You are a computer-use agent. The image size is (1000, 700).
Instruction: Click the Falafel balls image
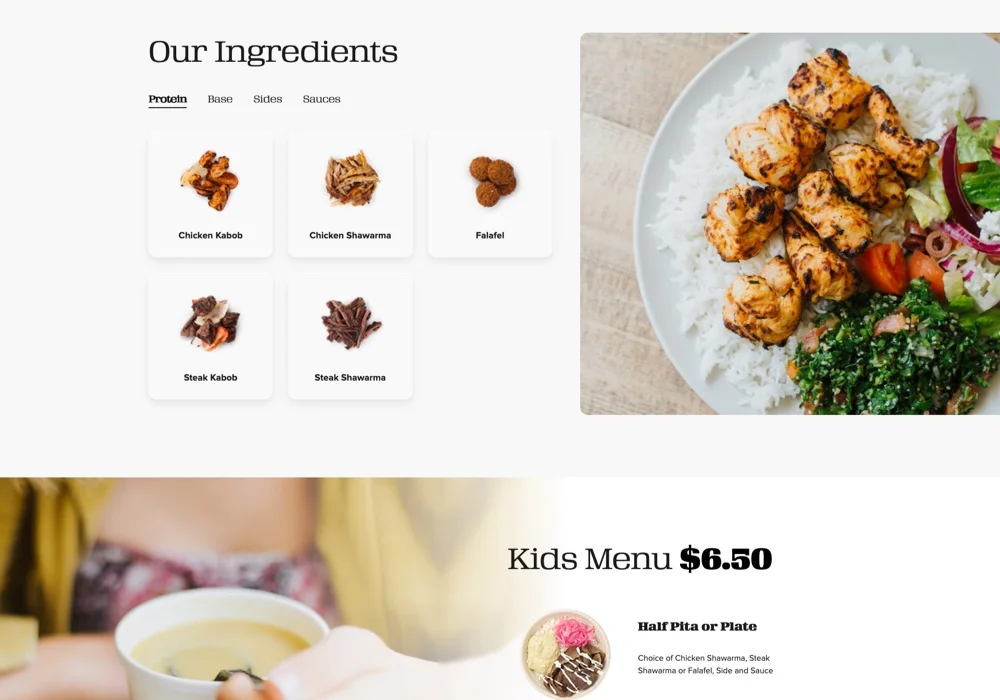point(492,181)
